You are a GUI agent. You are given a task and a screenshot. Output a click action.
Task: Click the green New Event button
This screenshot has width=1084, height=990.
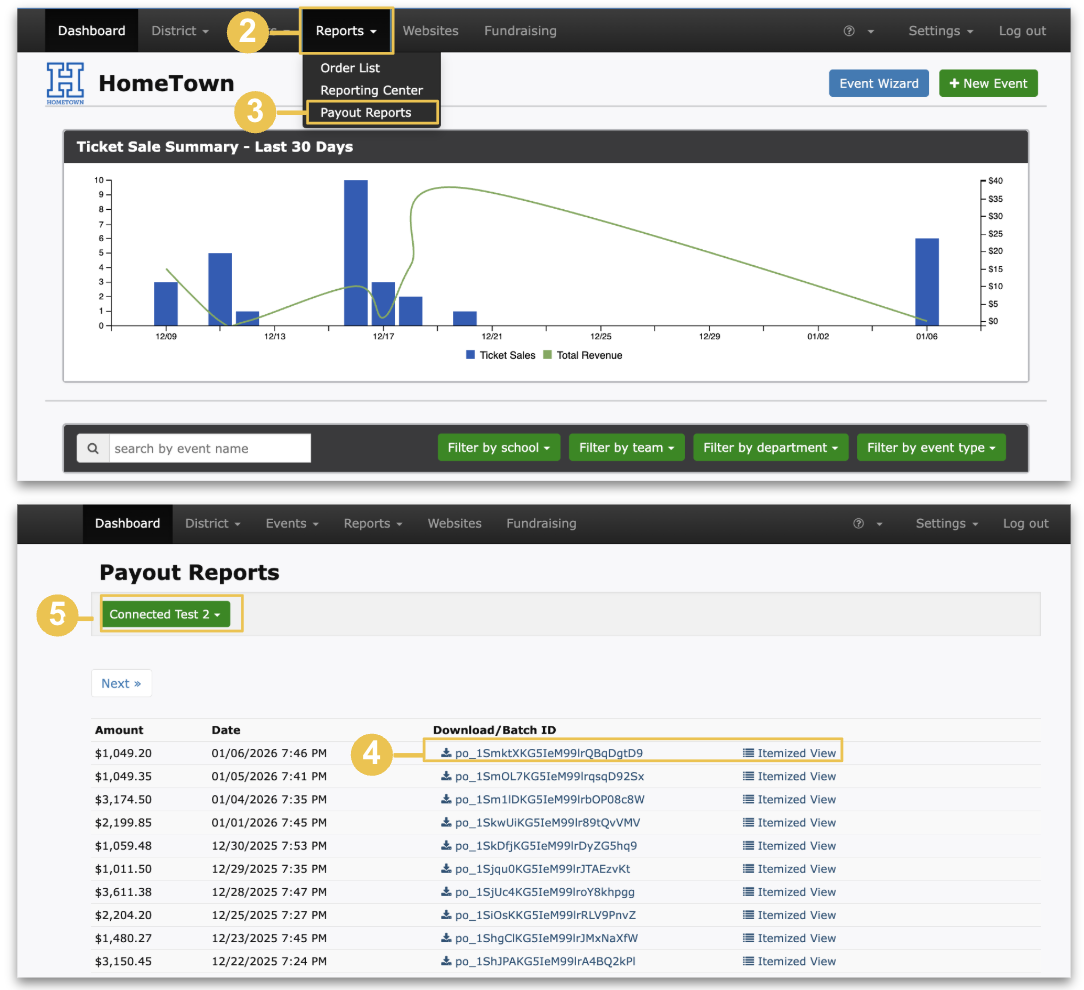coord(988,83)
